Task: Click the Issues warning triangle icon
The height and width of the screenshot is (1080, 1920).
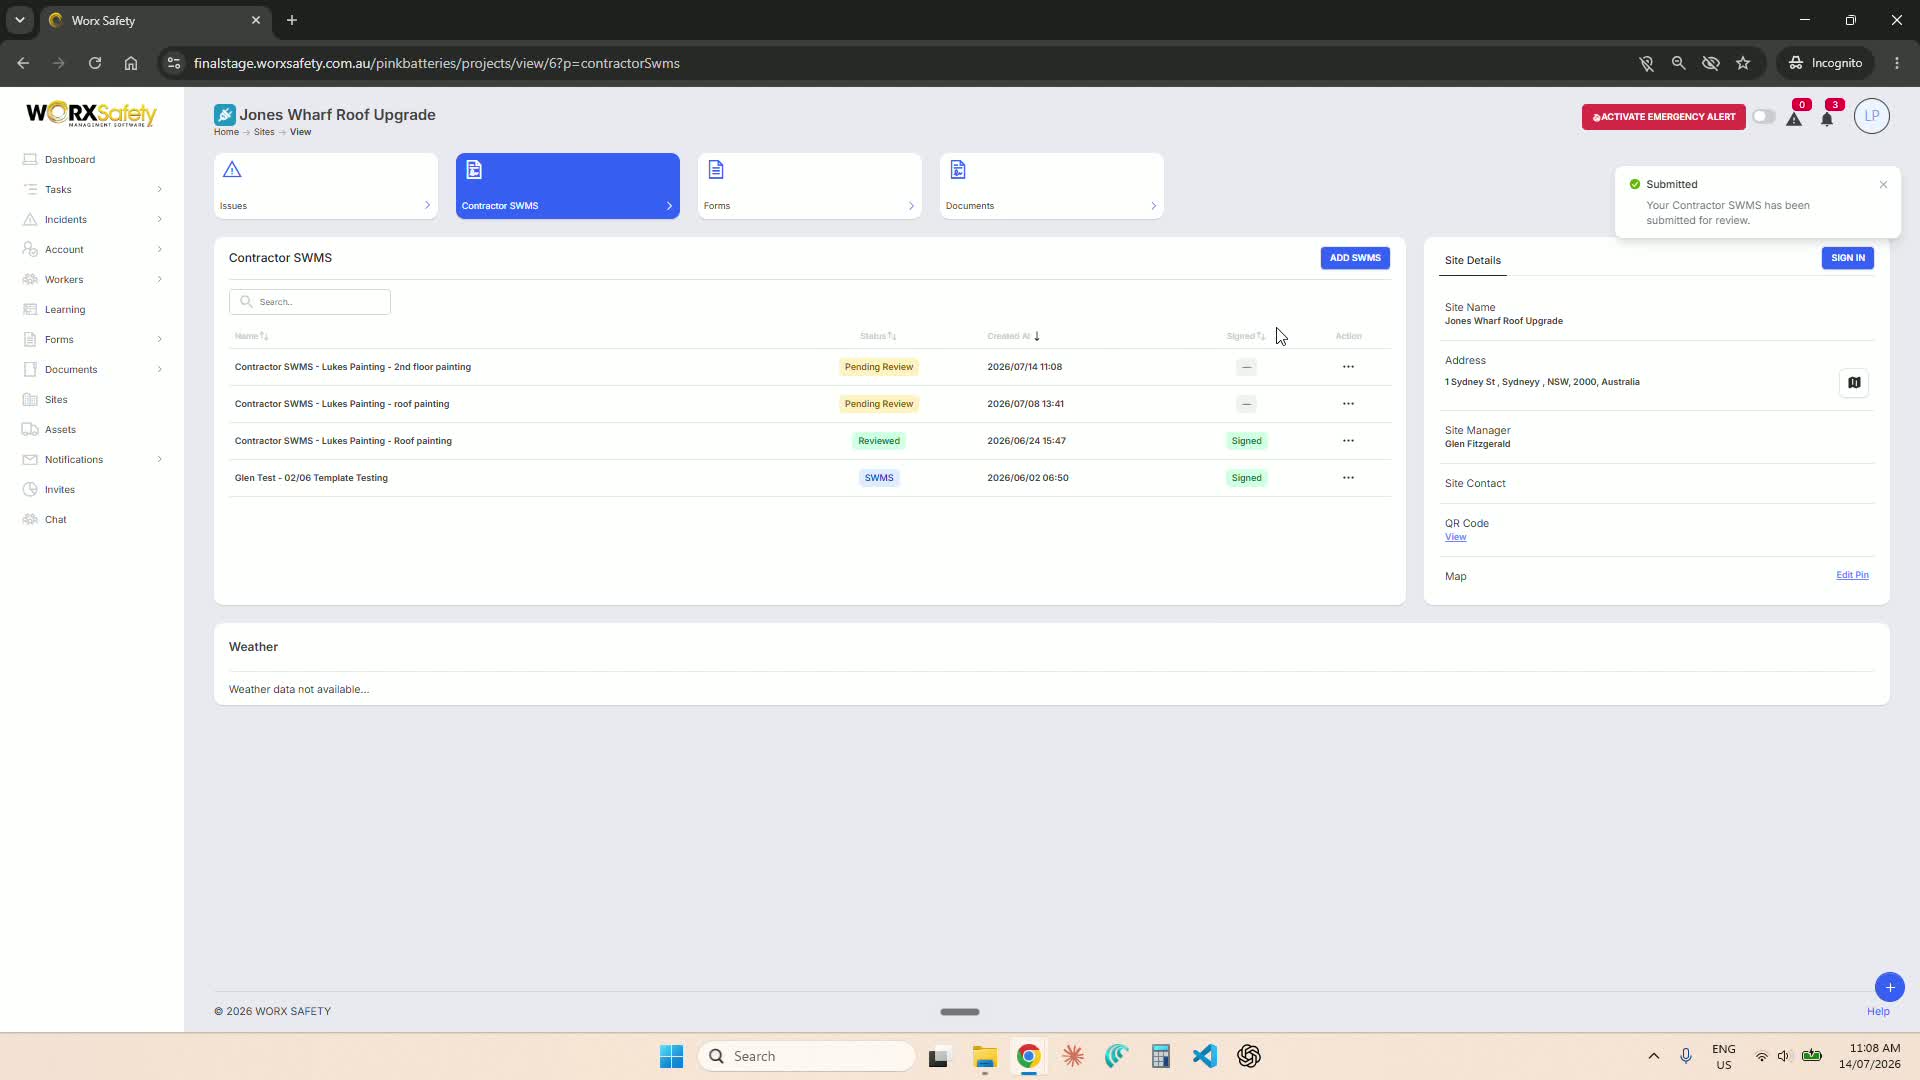Action: click(232, 170)
